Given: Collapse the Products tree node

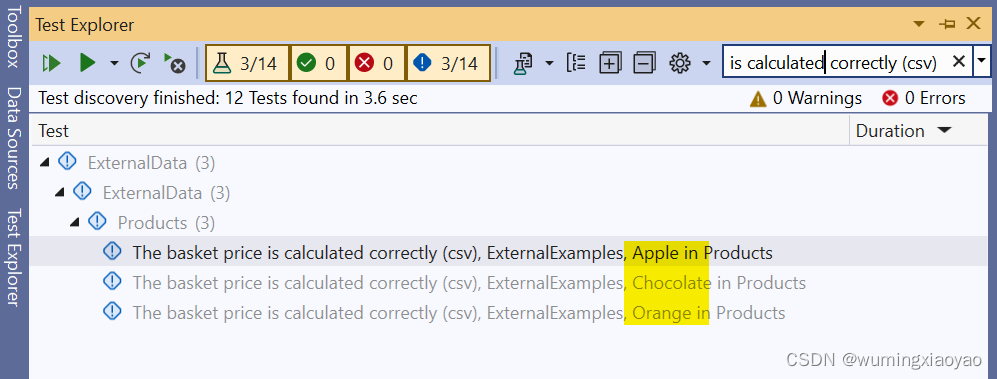Looking at the screenshot, I should coord(74,223).
